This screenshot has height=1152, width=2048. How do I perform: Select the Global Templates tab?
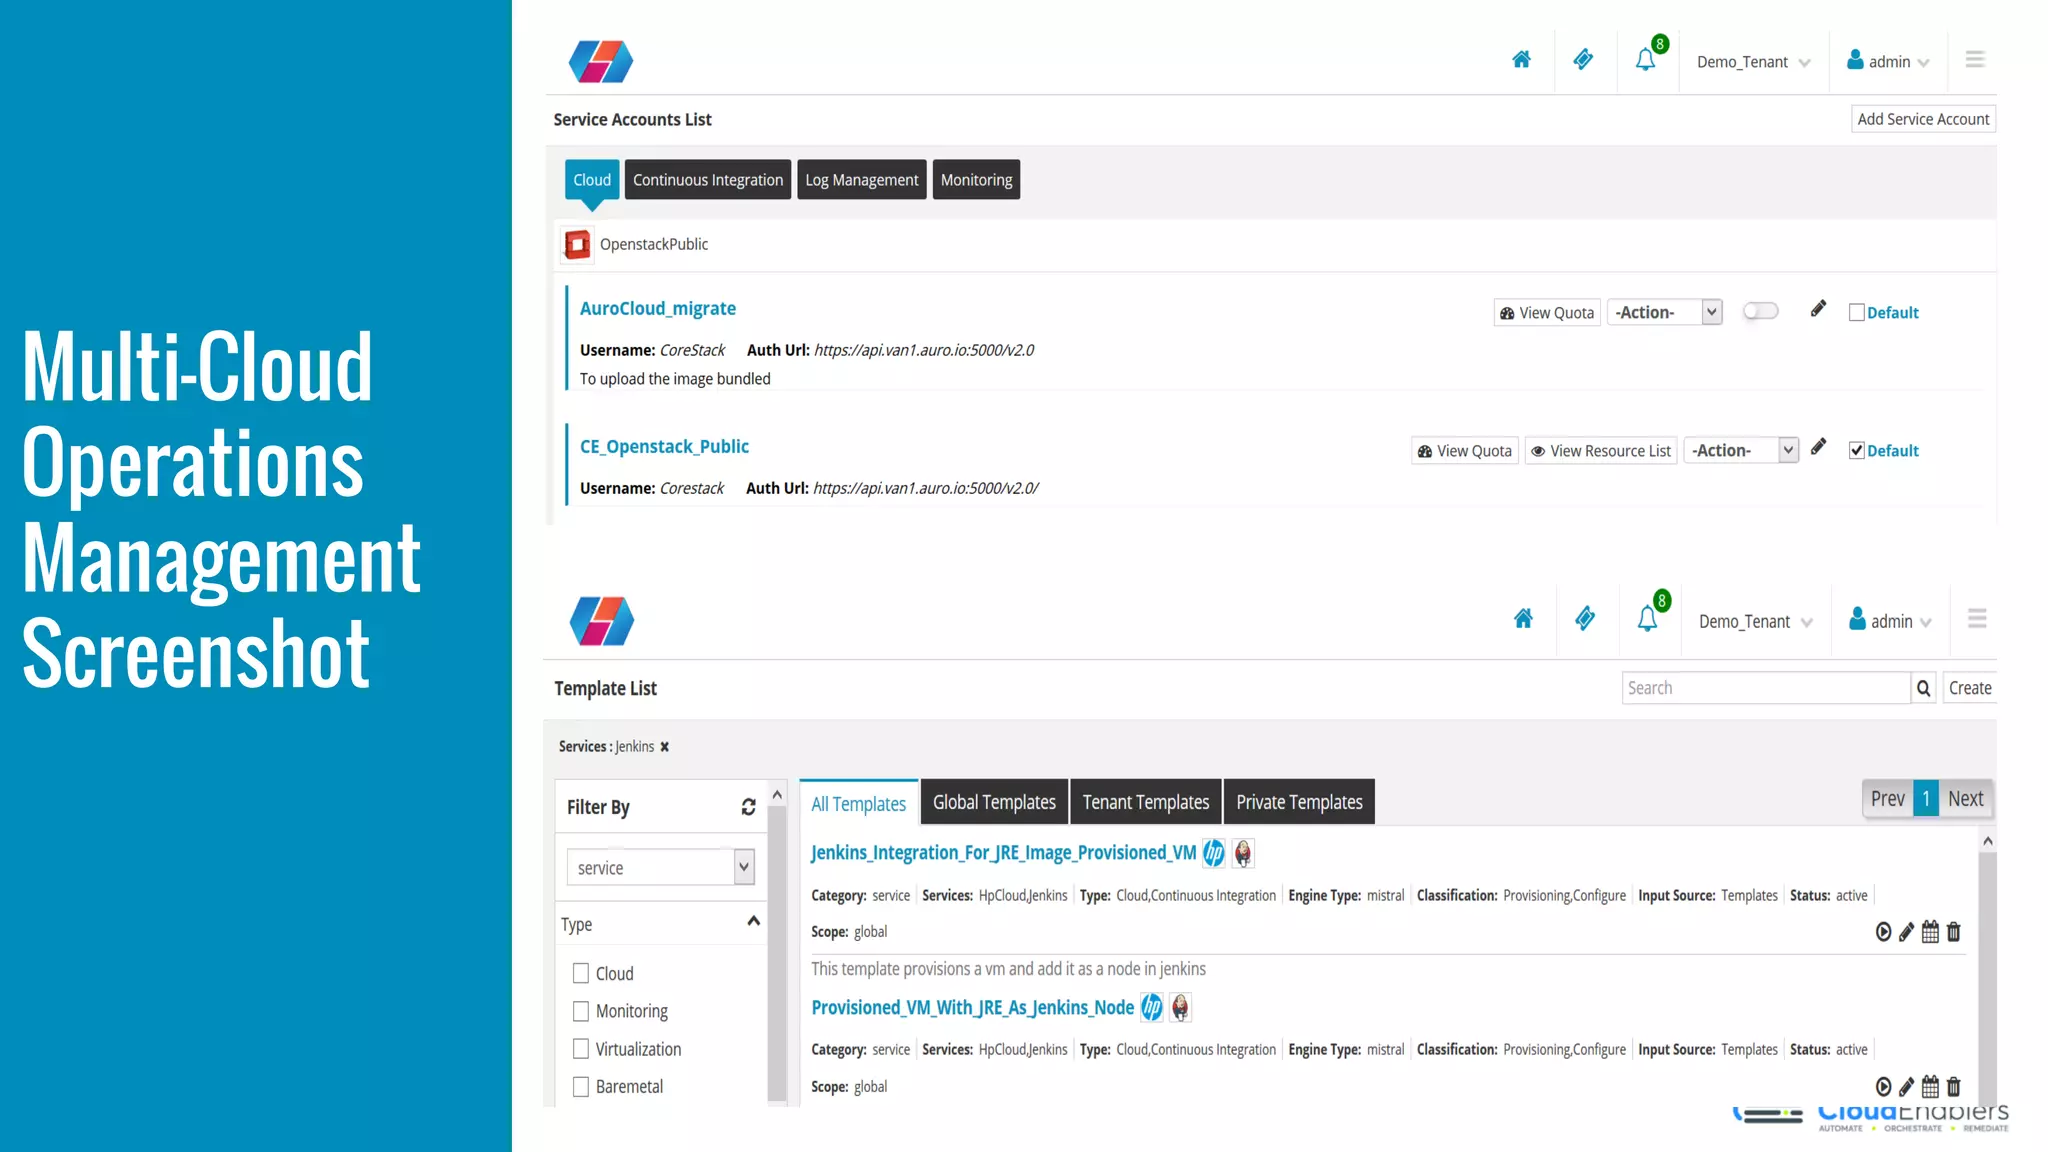pyautogui.click(x=994, y=802)
